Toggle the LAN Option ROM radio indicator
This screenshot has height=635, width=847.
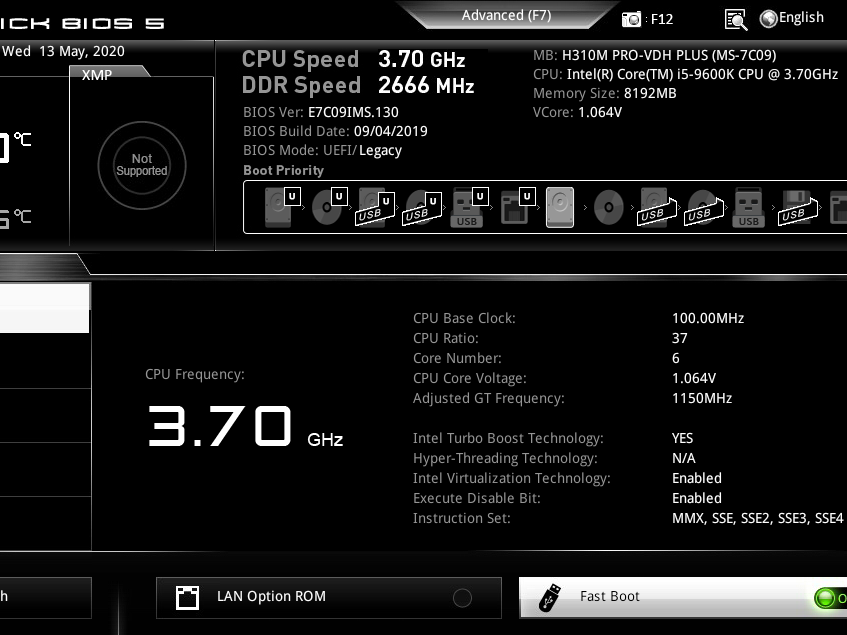tap(462, 598)
